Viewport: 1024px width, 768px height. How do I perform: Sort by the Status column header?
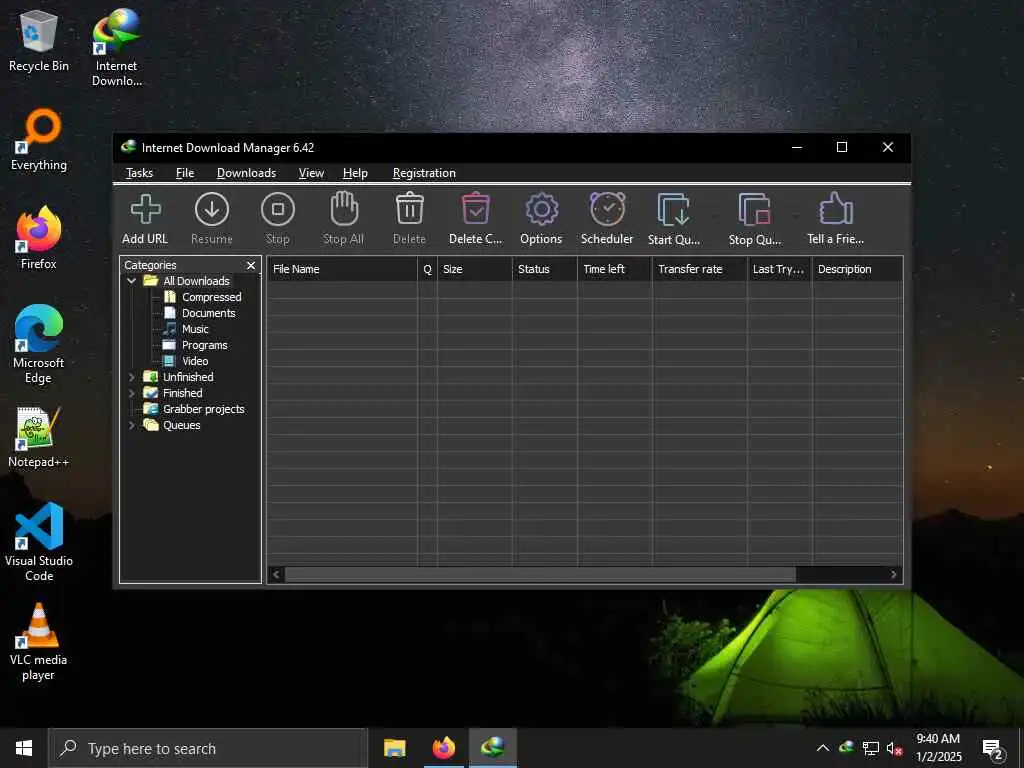click(x=544, y=269)
